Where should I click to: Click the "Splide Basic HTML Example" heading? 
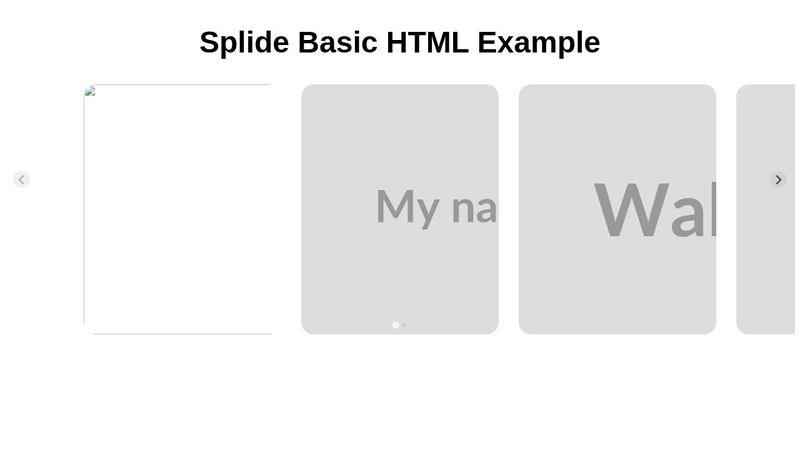coord(399,42)
